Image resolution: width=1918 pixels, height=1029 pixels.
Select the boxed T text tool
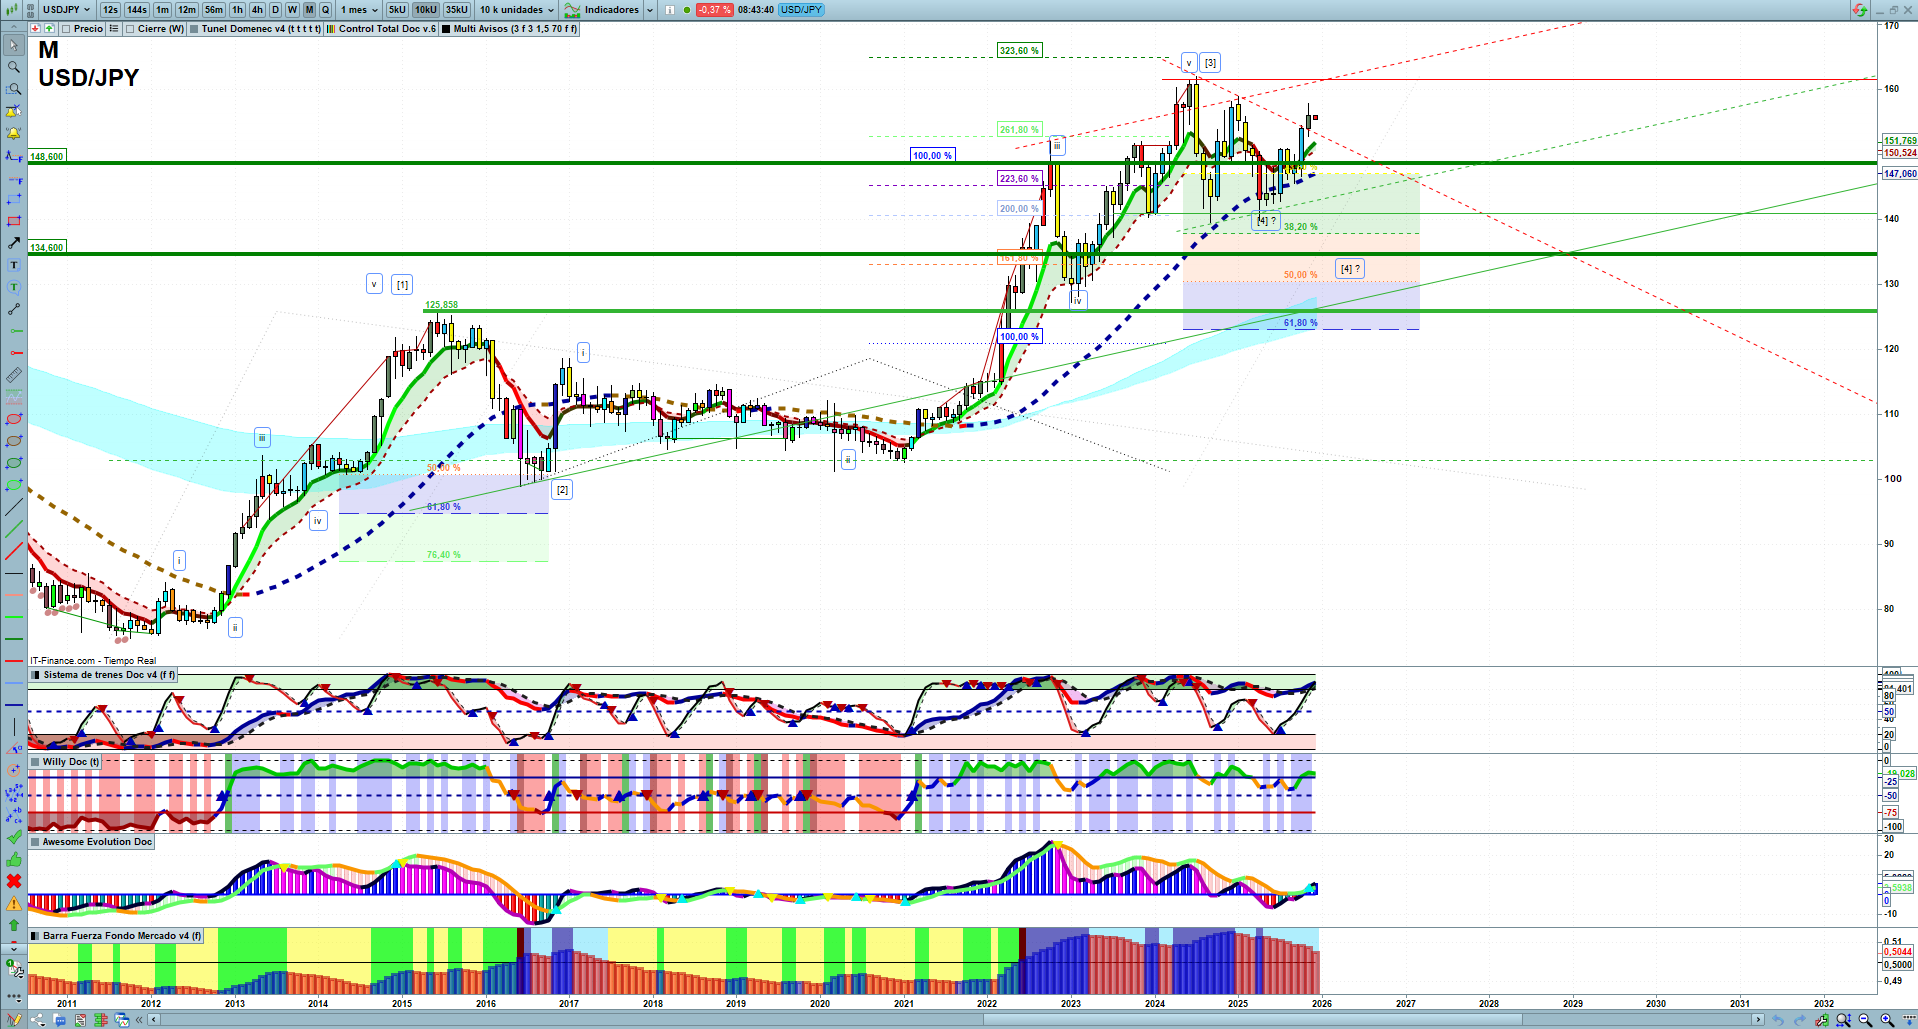click(14, 265)
